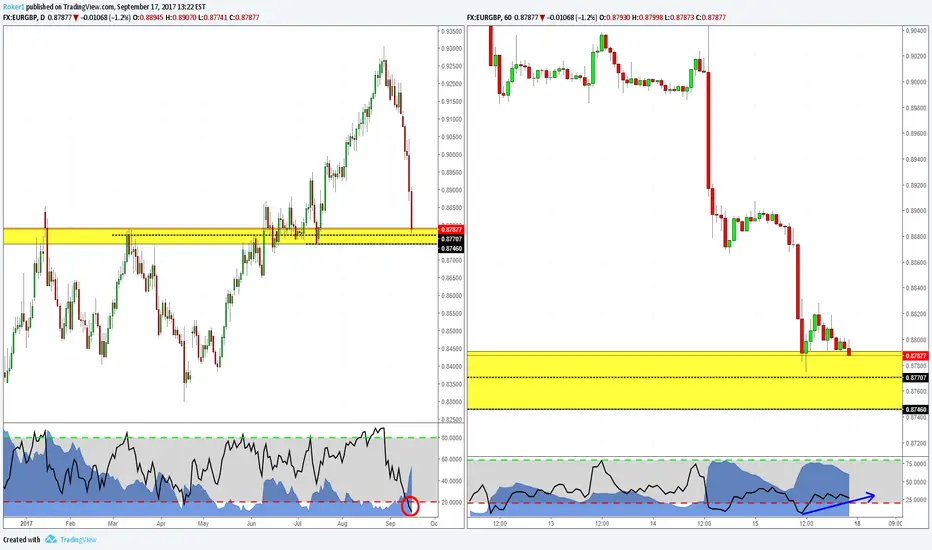Click the red down arrow in the daily chart header
The height and width of the screenshot is (550, 932).
point(76,18)
